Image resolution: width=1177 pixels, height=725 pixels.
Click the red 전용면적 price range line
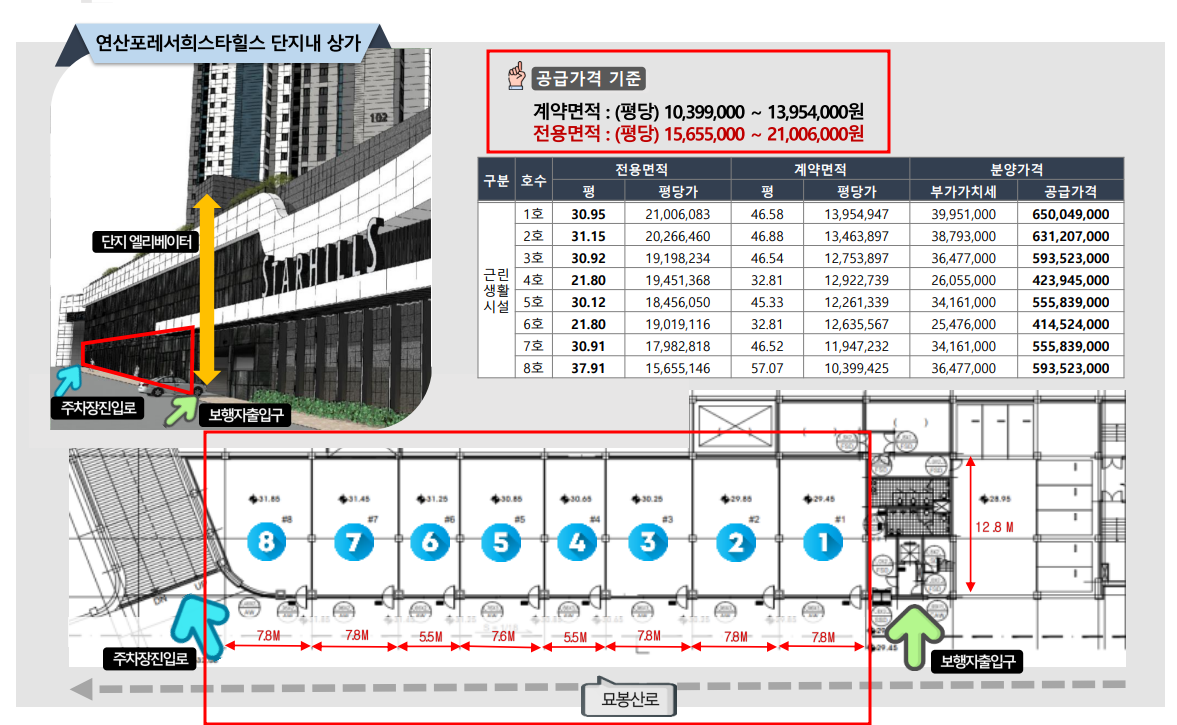tap(698, 134)
